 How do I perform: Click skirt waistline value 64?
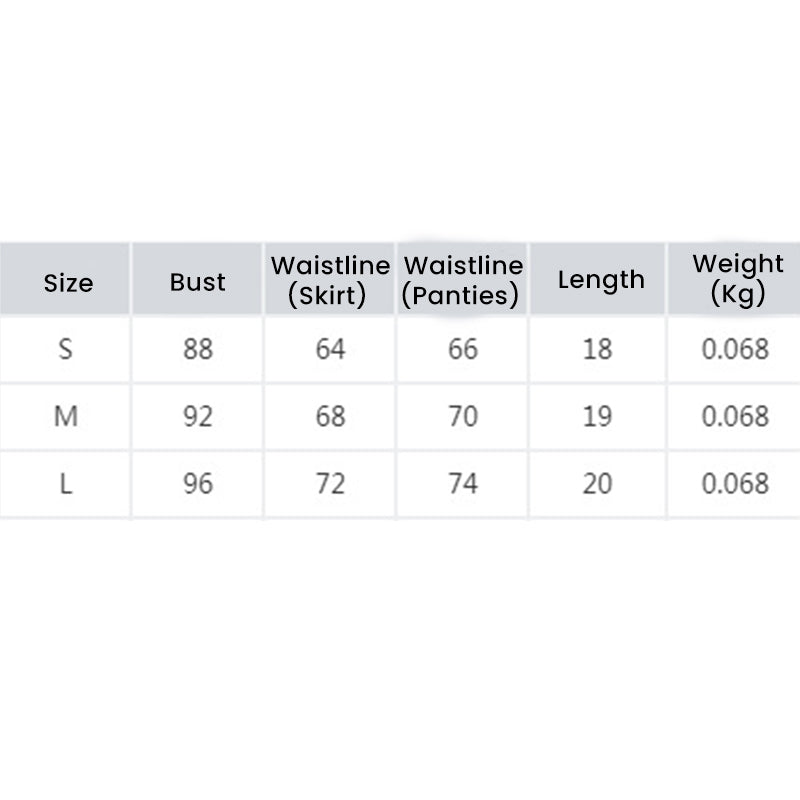pos(330,349)
